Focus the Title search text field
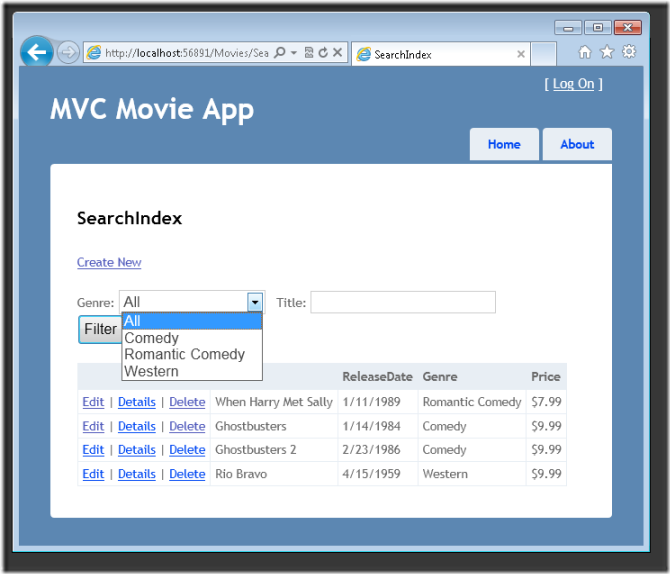This screenshot has width=670, height=574. coord(402,302)
